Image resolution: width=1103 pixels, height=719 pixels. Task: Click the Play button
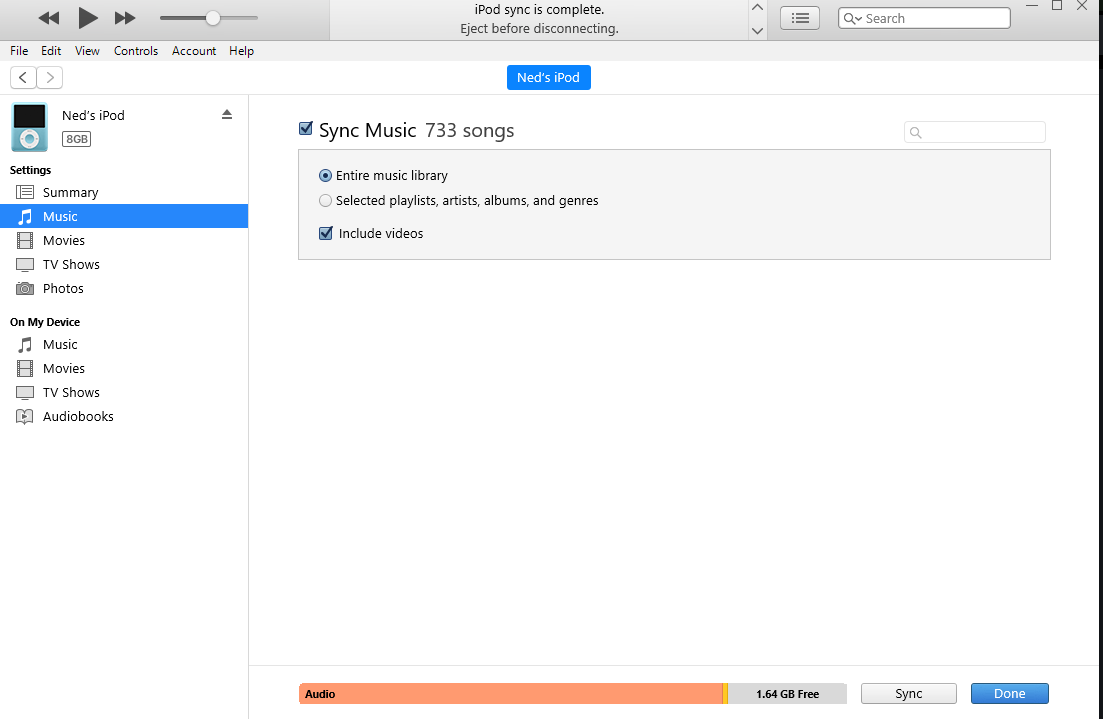point(88,18)
